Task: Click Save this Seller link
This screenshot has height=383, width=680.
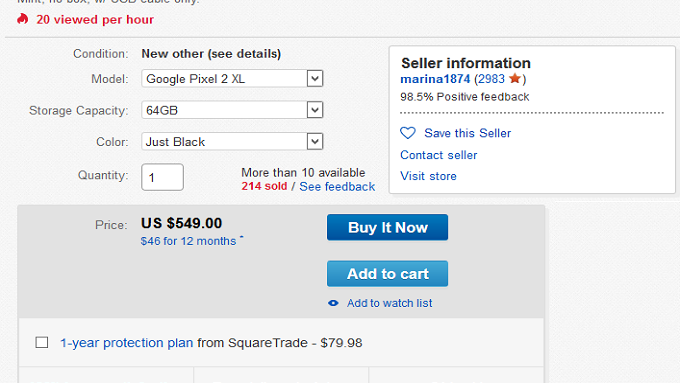Action: 468,133
